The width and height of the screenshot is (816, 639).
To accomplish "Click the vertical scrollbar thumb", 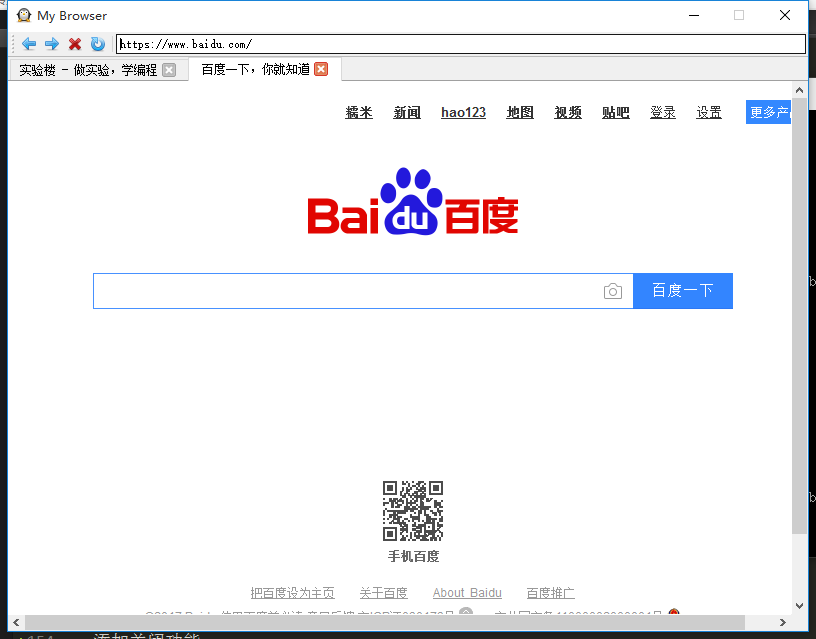I will click(x=799, y=316).
